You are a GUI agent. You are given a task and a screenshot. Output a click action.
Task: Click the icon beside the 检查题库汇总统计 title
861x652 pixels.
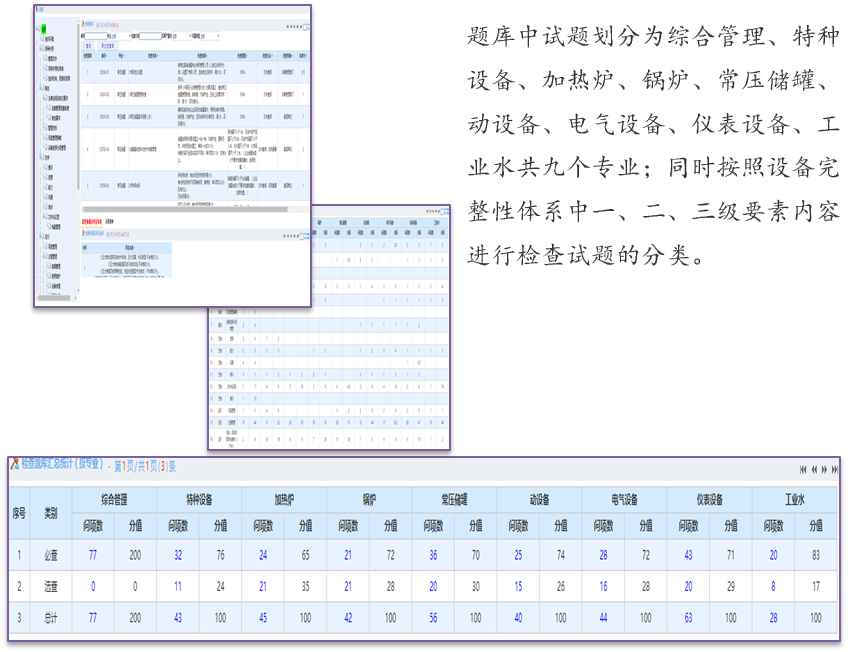(15, 464)
